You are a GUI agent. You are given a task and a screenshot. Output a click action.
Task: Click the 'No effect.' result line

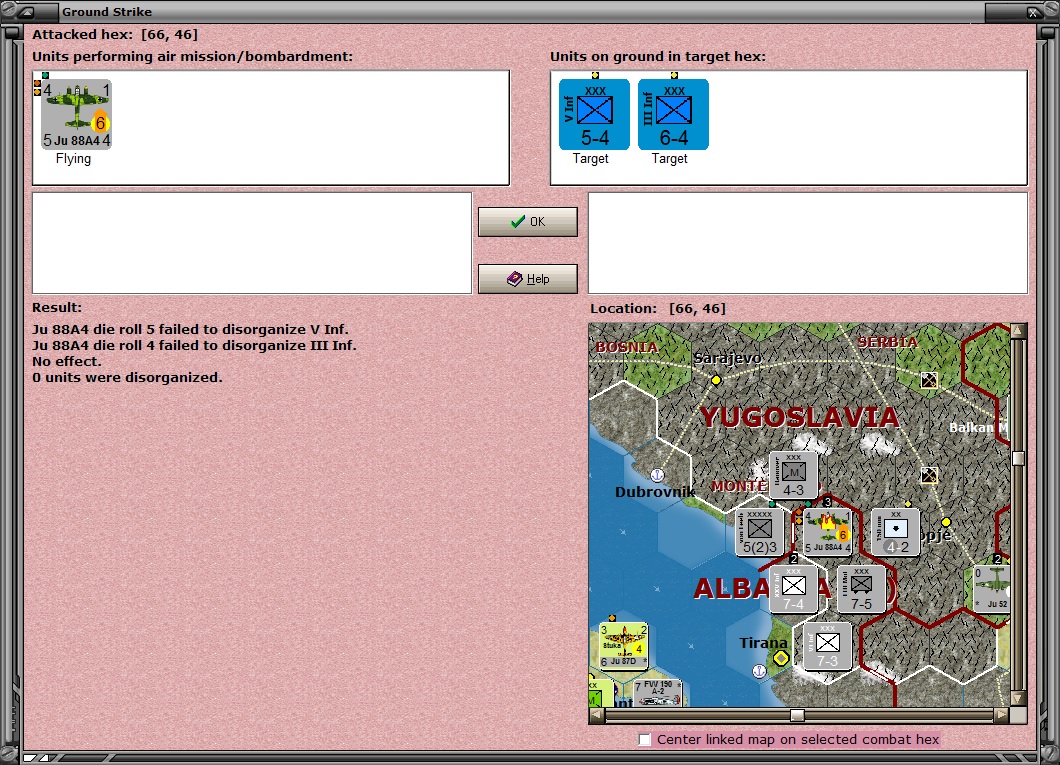[67, 362]
